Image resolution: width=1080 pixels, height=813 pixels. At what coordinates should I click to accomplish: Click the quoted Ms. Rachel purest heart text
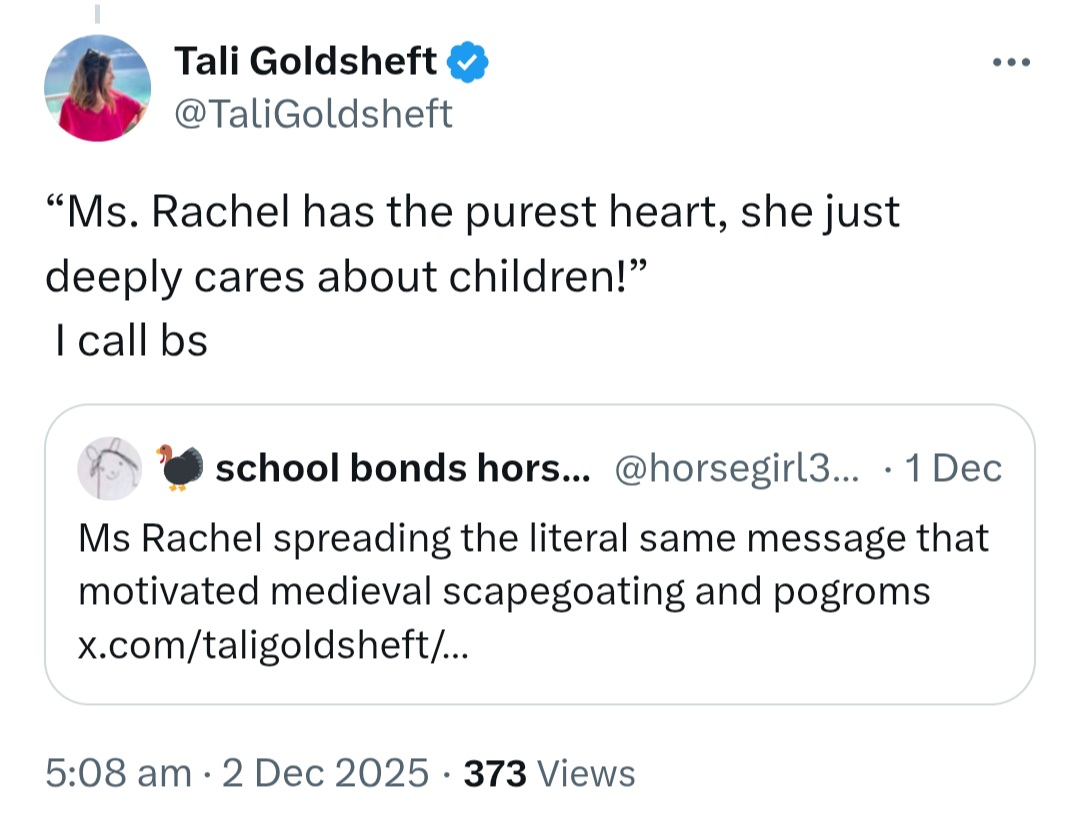click(472, 244)
